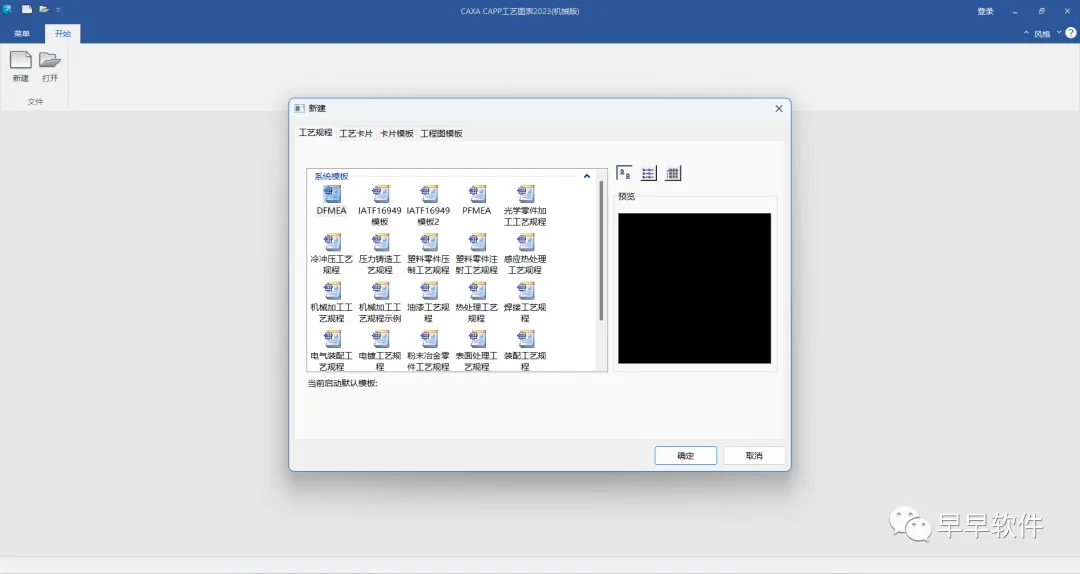Click the black preview pane

pos(694,288)
